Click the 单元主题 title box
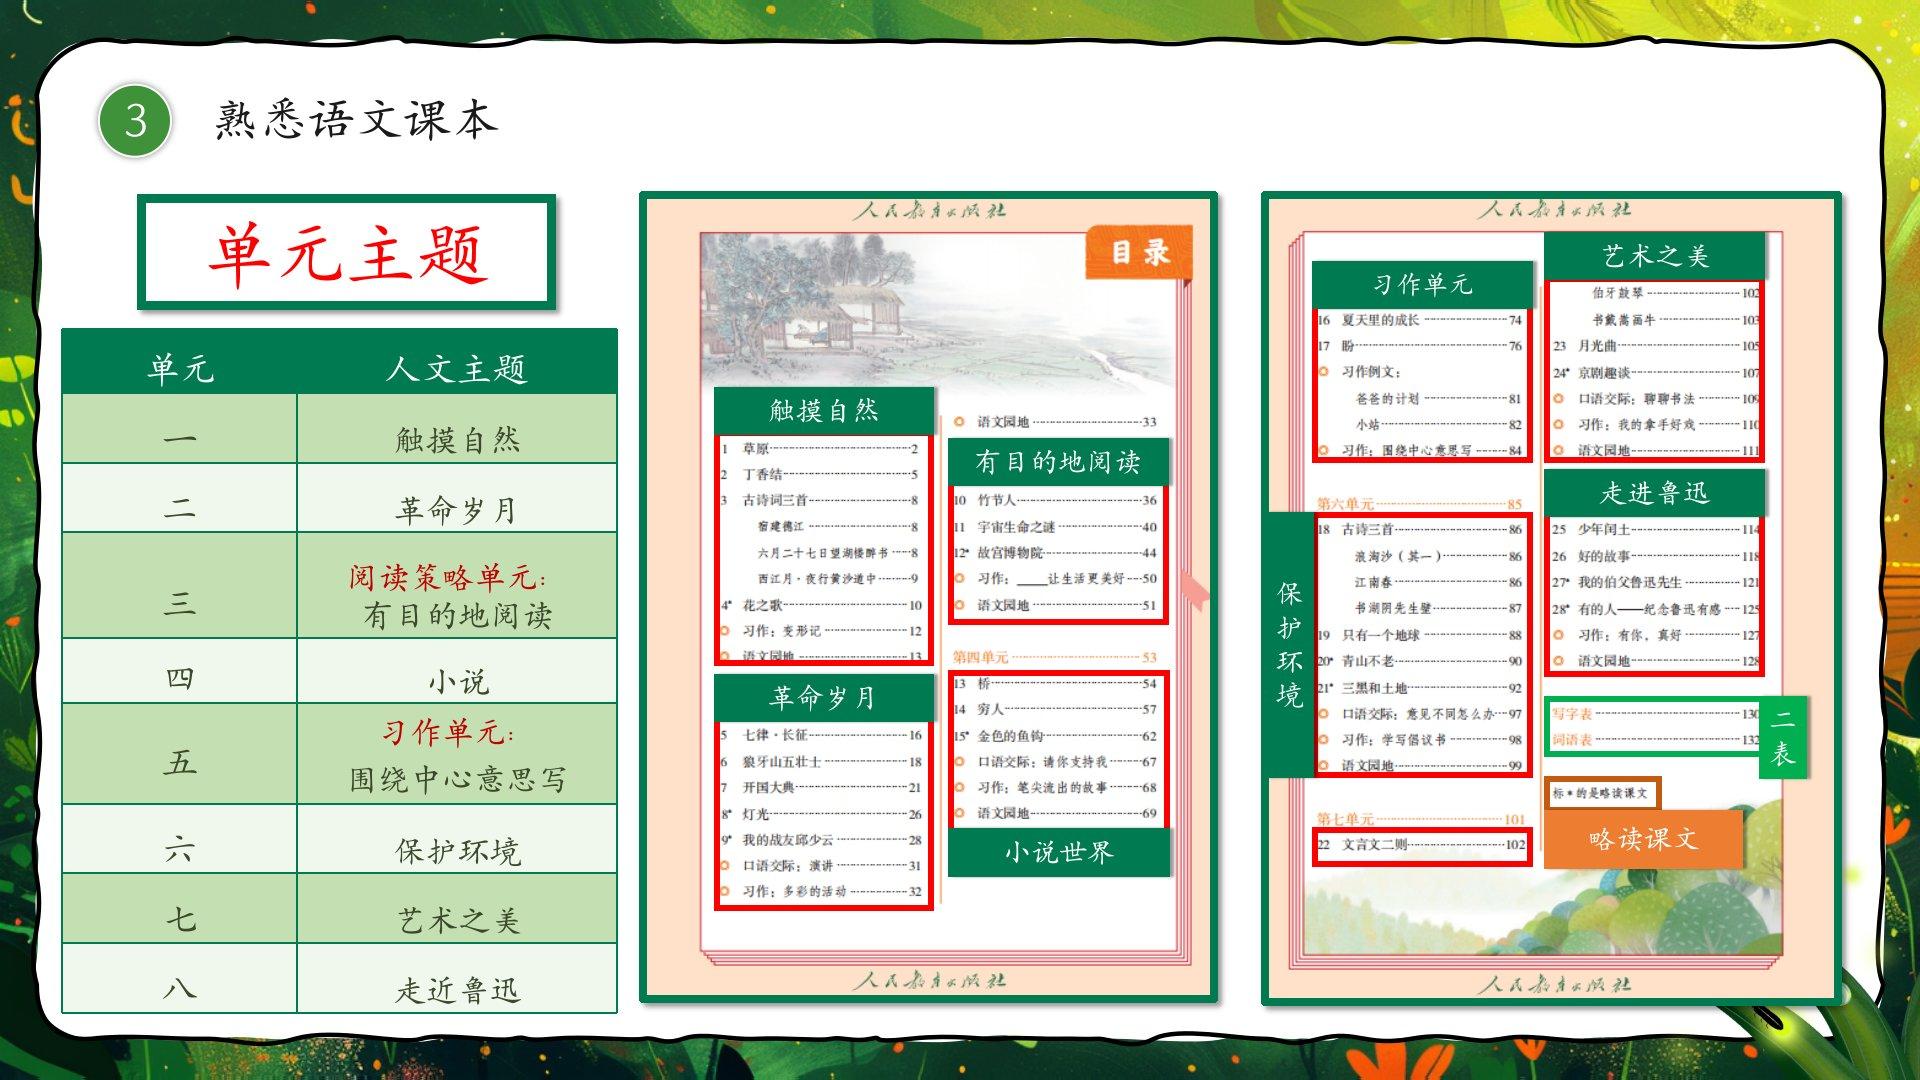The height and width of the screenshot is (1080, 1920). point(346,252)
